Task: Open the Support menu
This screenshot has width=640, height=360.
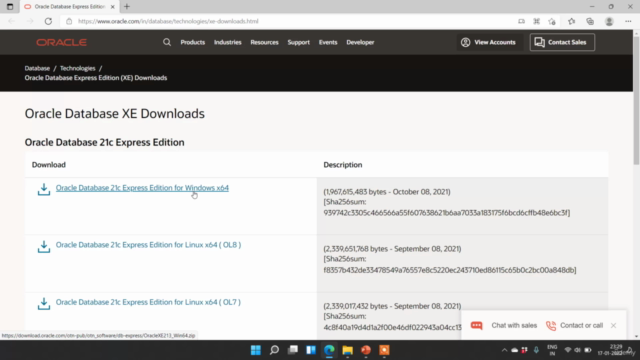Action: click(x=298, y=42)
